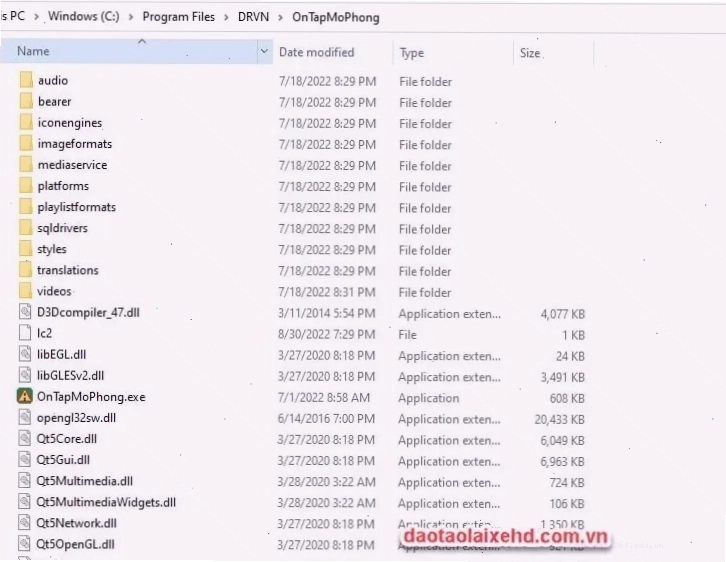Click the size value 6,963 KB
Screen dimensions: 726x562
[x=563, y=461]
